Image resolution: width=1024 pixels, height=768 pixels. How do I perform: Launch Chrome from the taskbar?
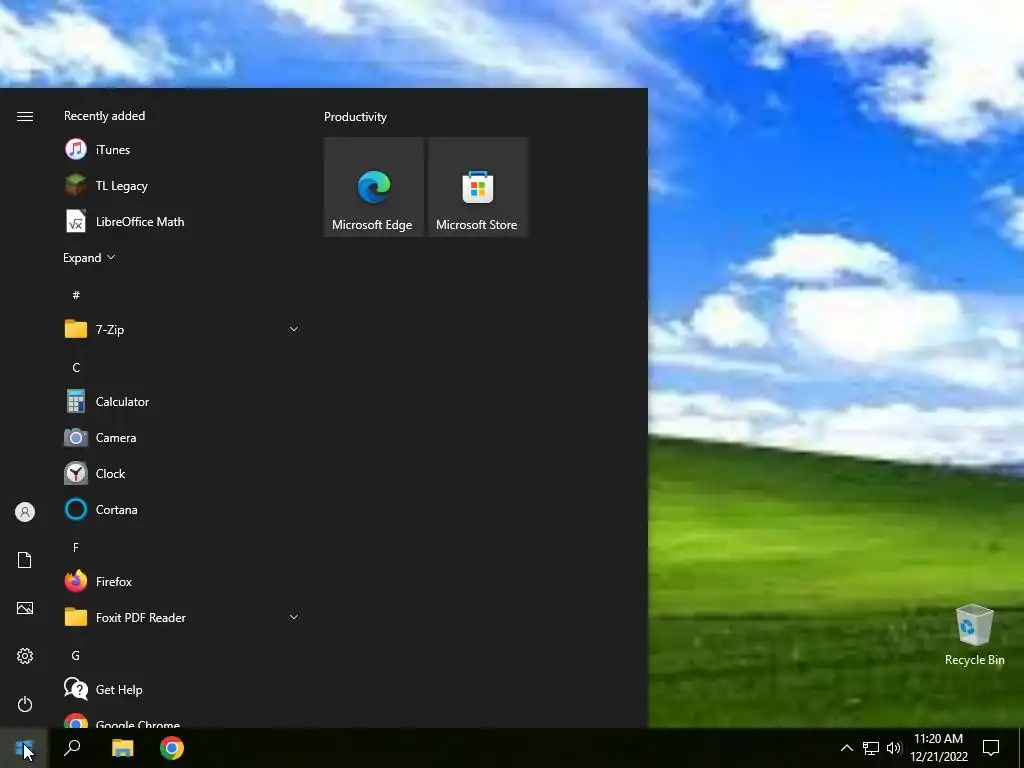[172, 748]
